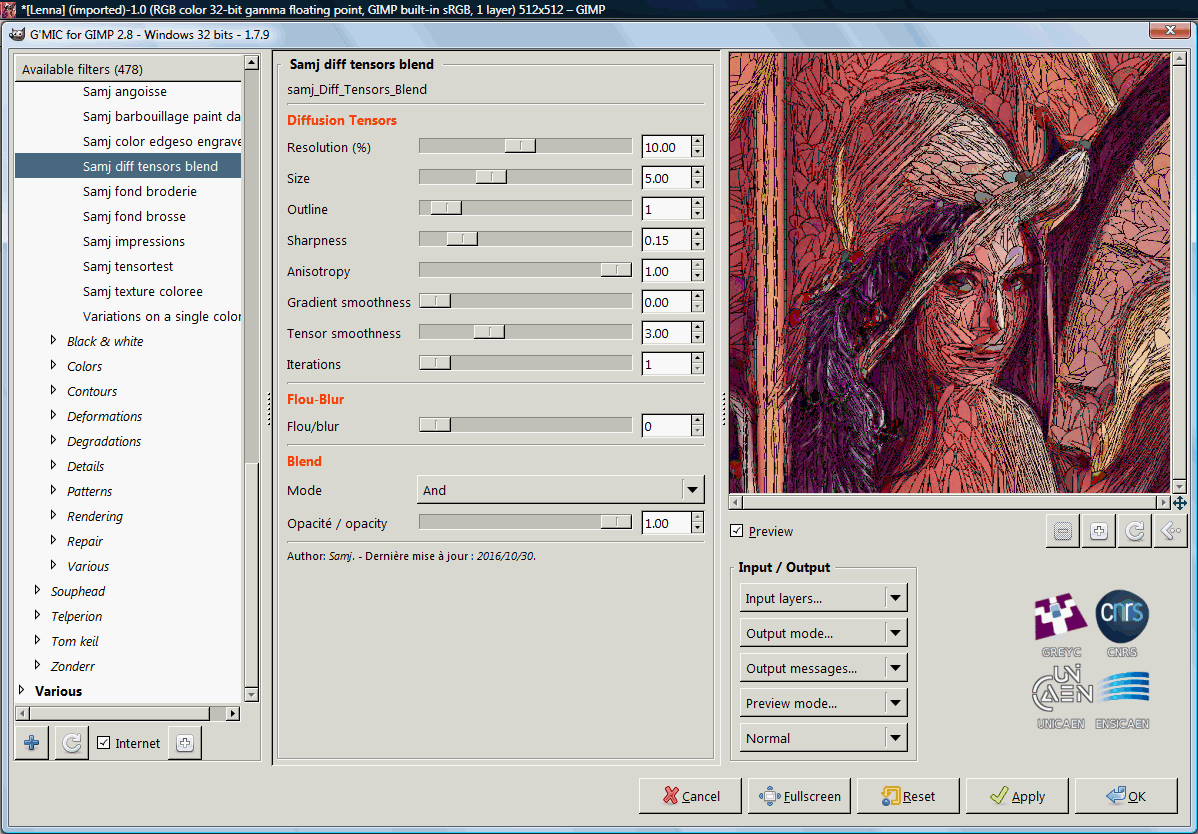The height and width of the screenshot is (834, 1198).
Task: Close the G'MIC dialog window
Action: click(1170, 31)
